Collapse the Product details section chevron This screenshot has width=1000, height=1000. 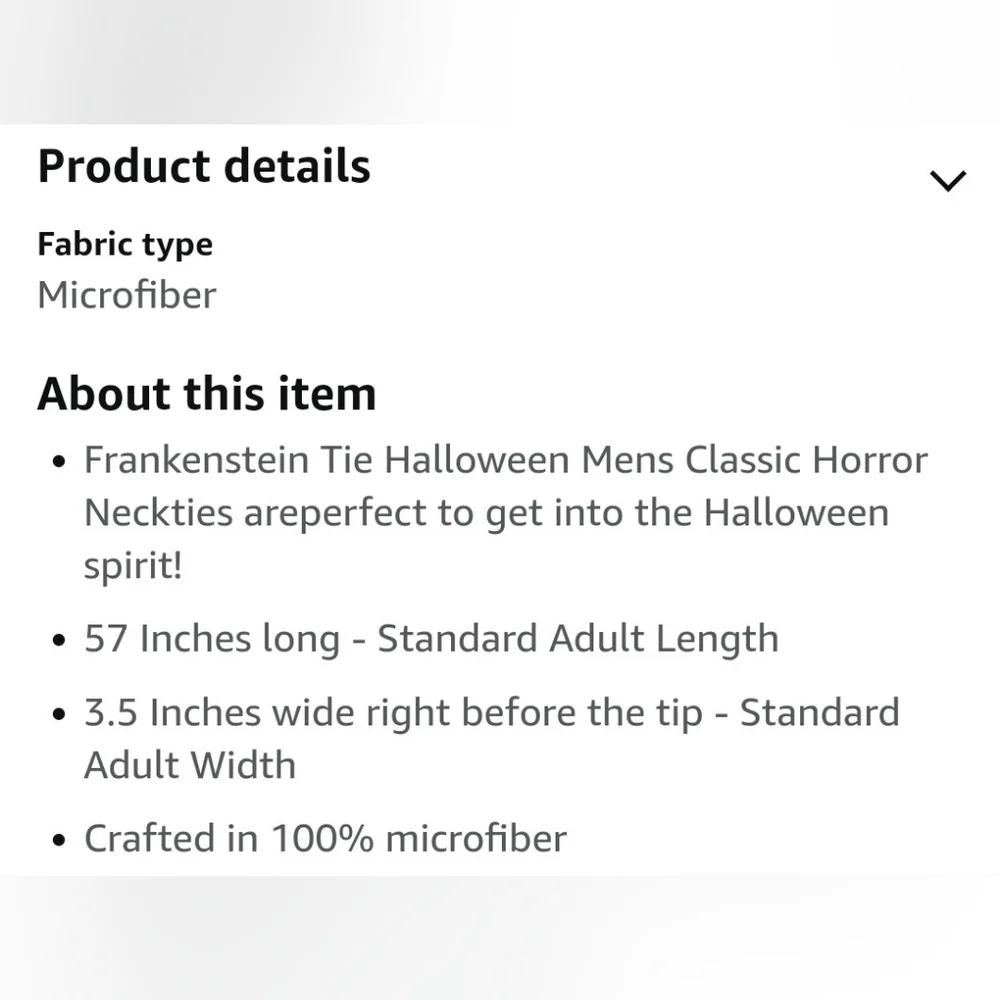pyautogui.click(x=947, y=180)
